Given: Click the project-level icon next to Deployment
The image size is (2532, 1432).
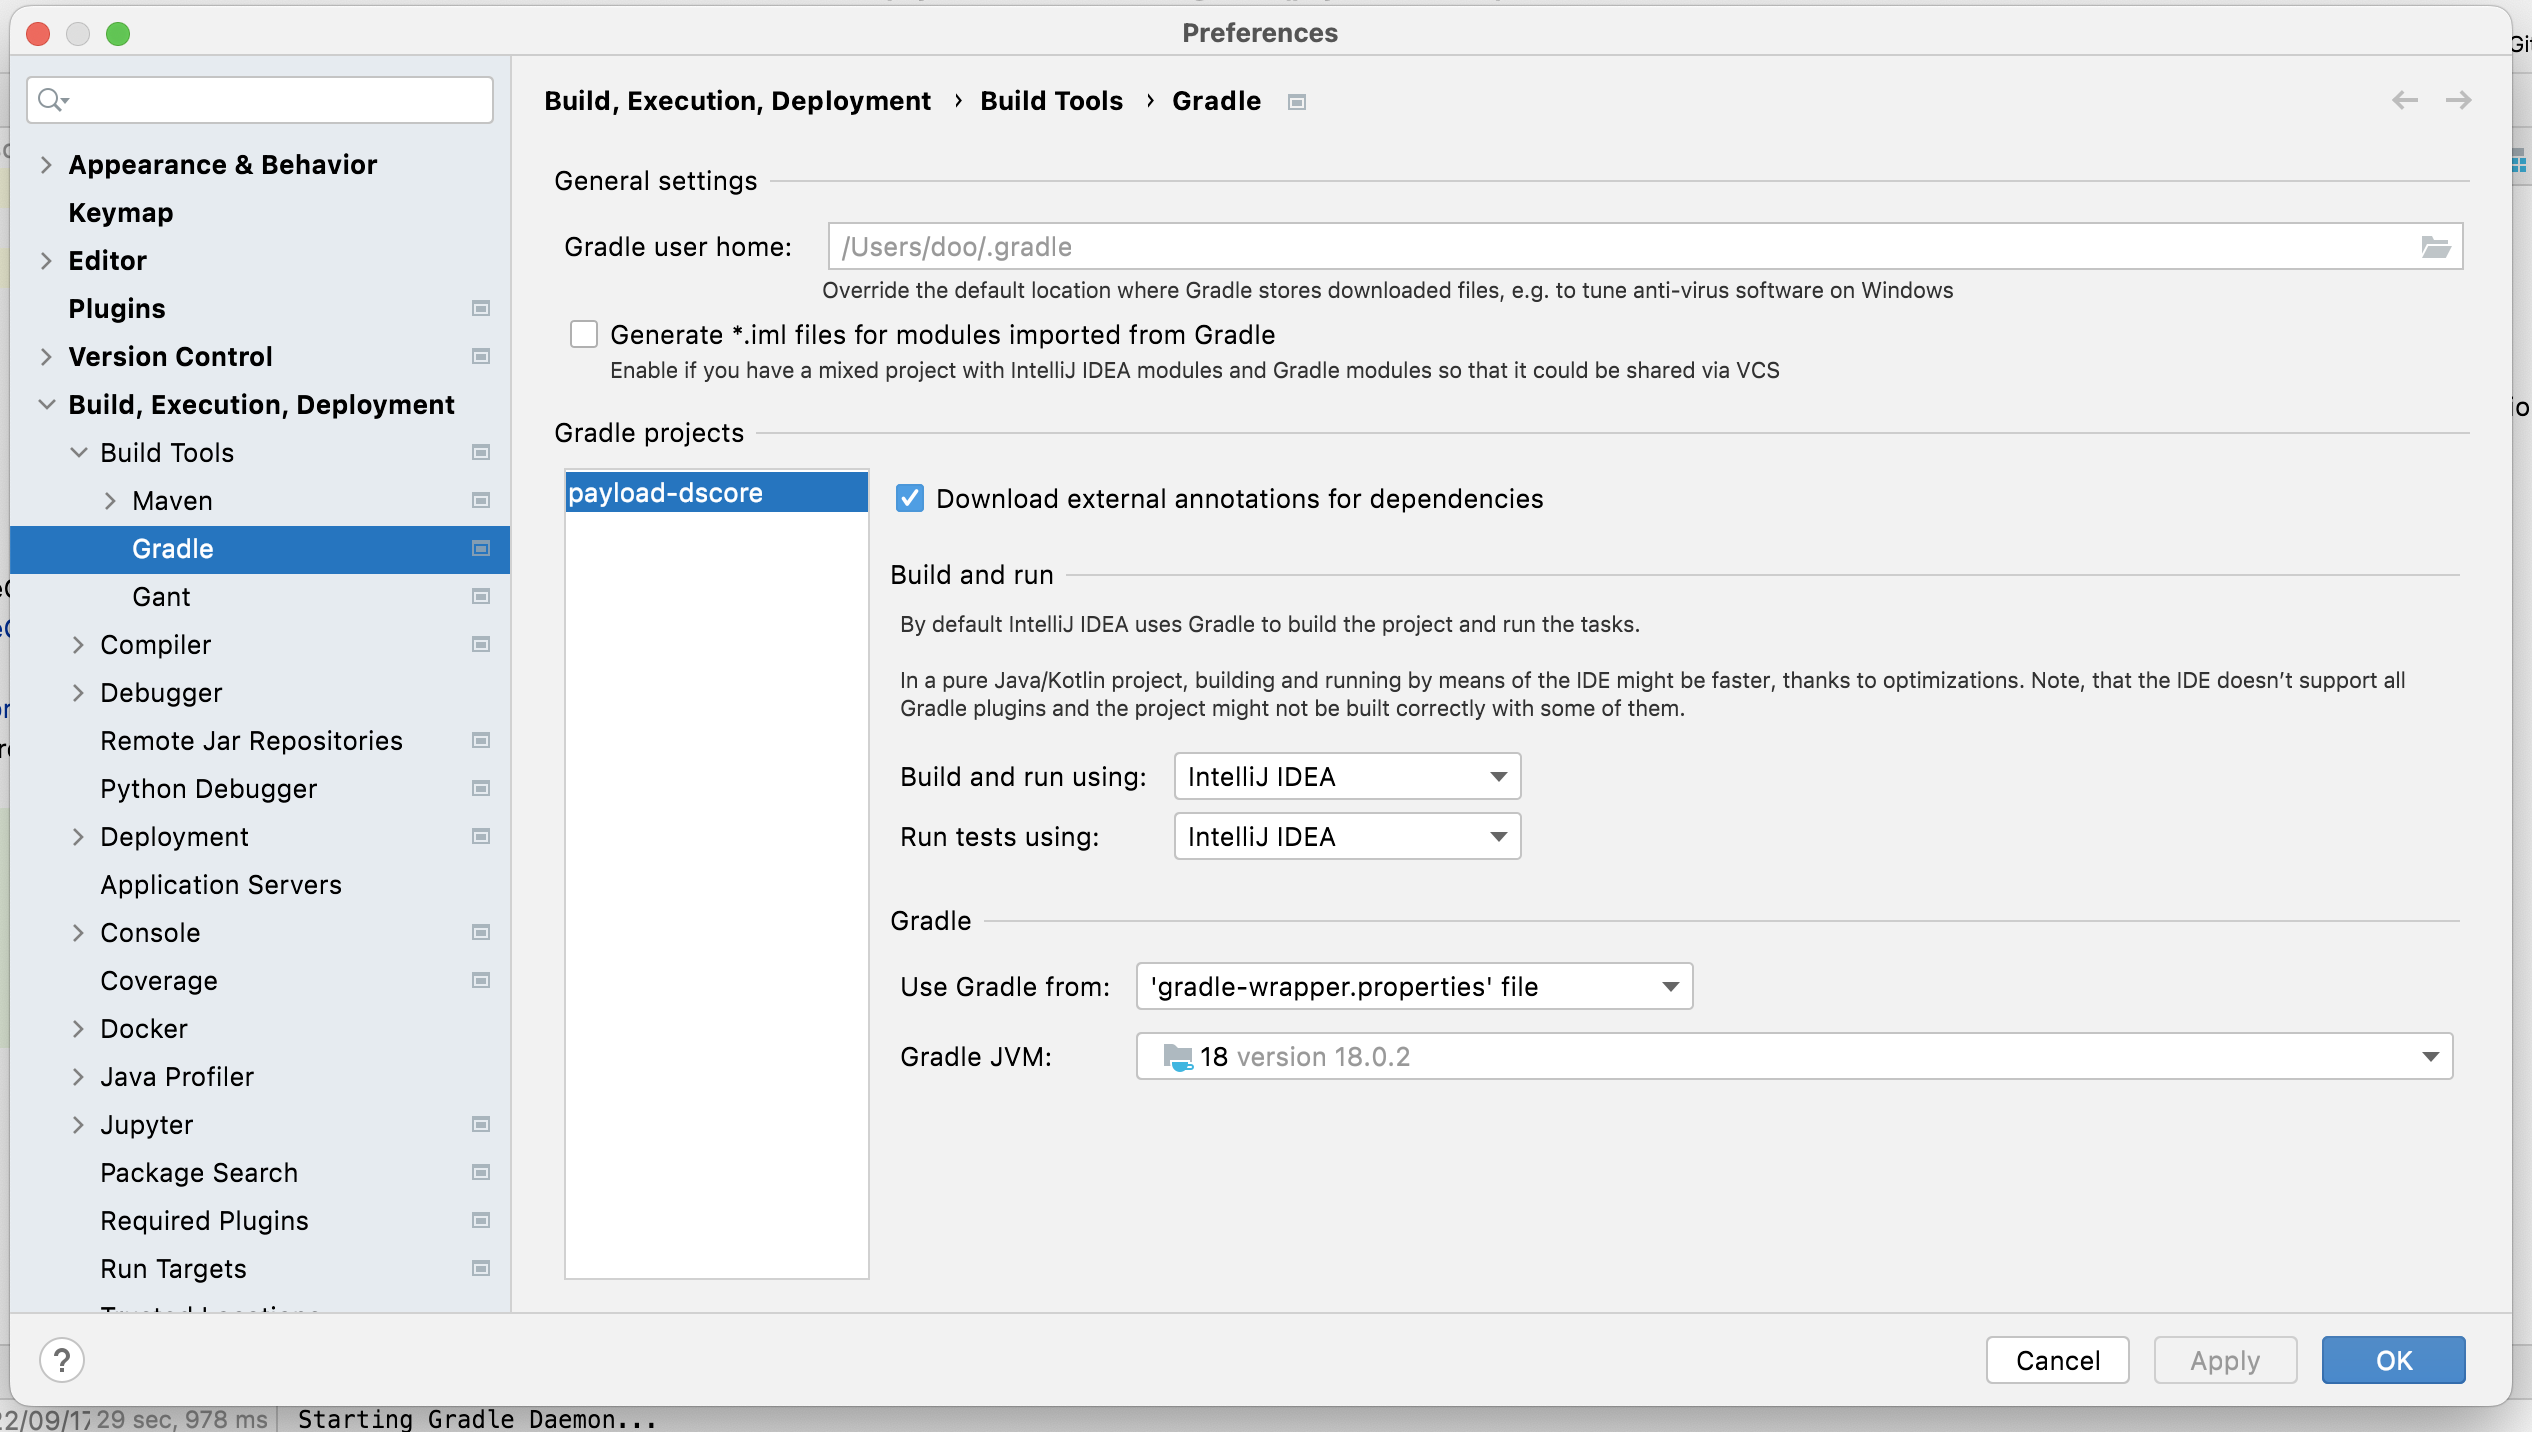Looking at the screenshot, I should tap(481, 836).
